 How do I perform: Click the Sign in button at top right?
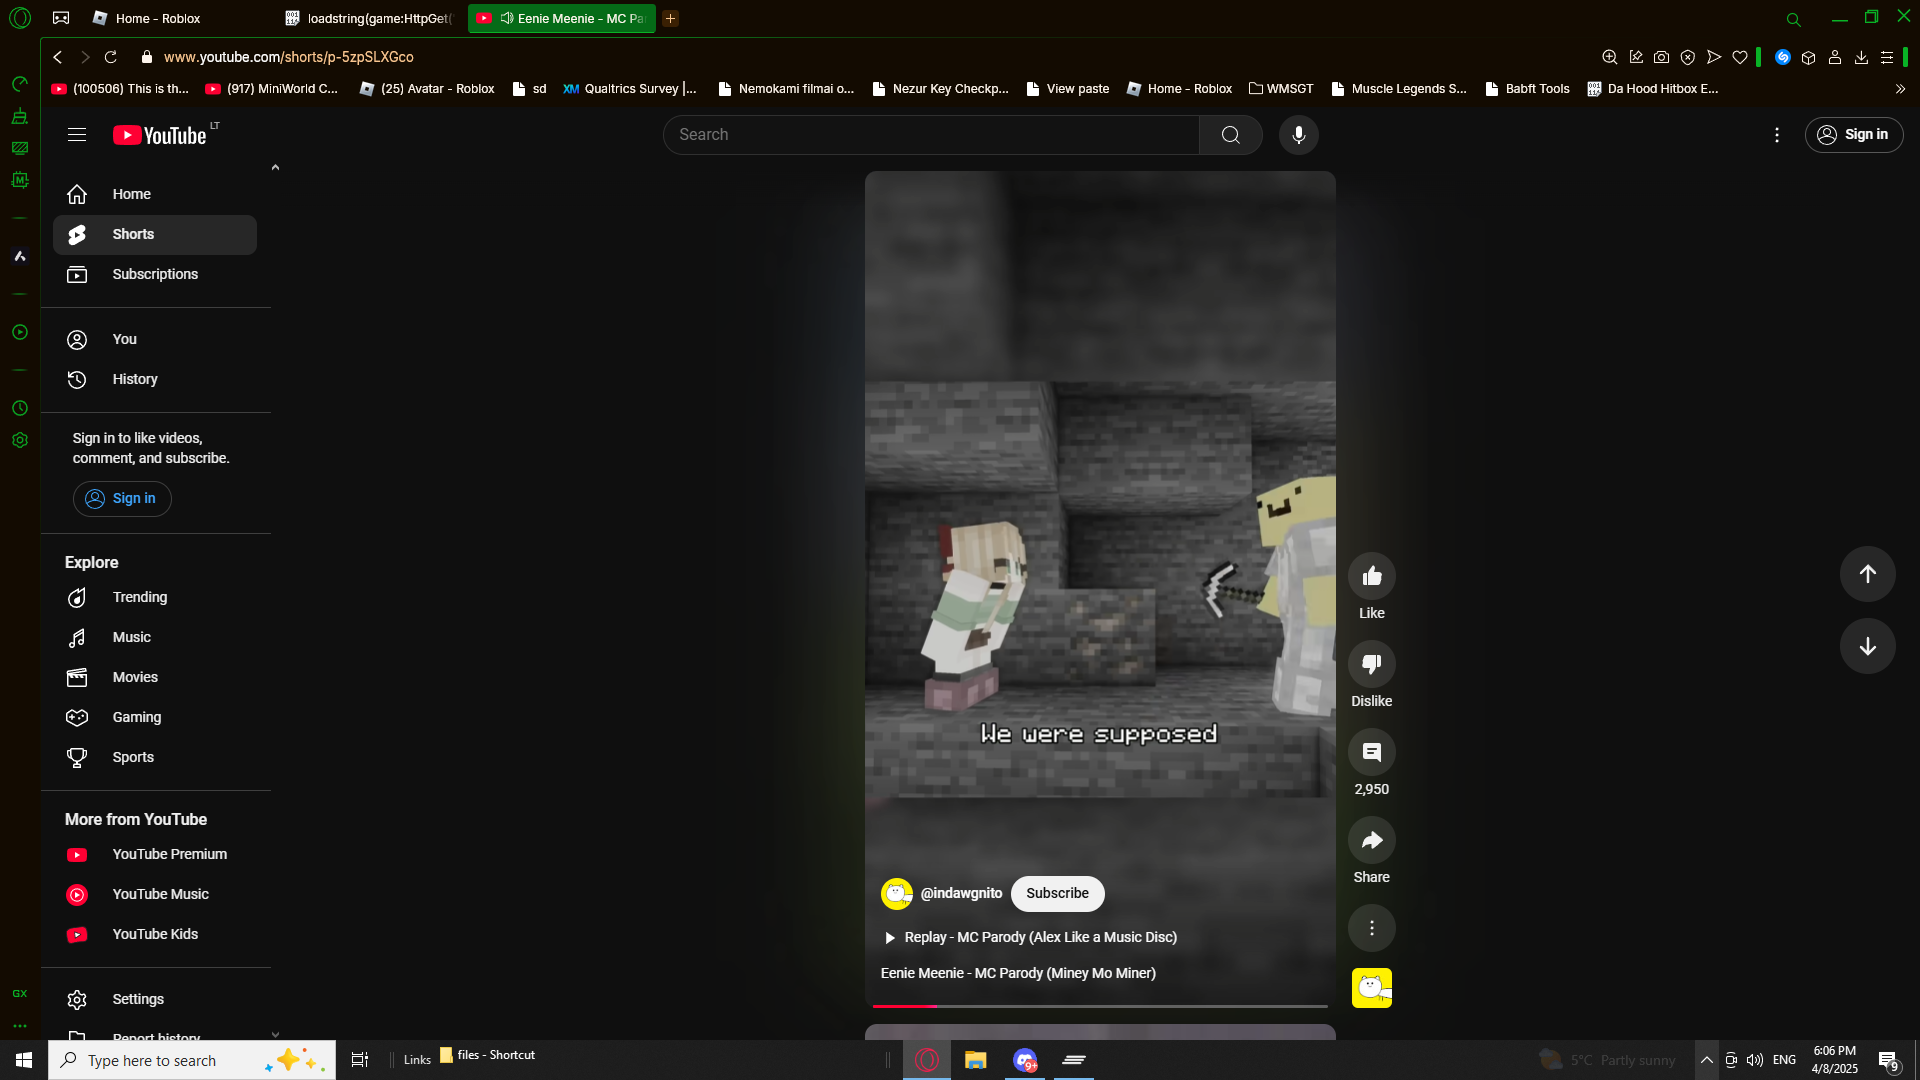coord(1853,135)
